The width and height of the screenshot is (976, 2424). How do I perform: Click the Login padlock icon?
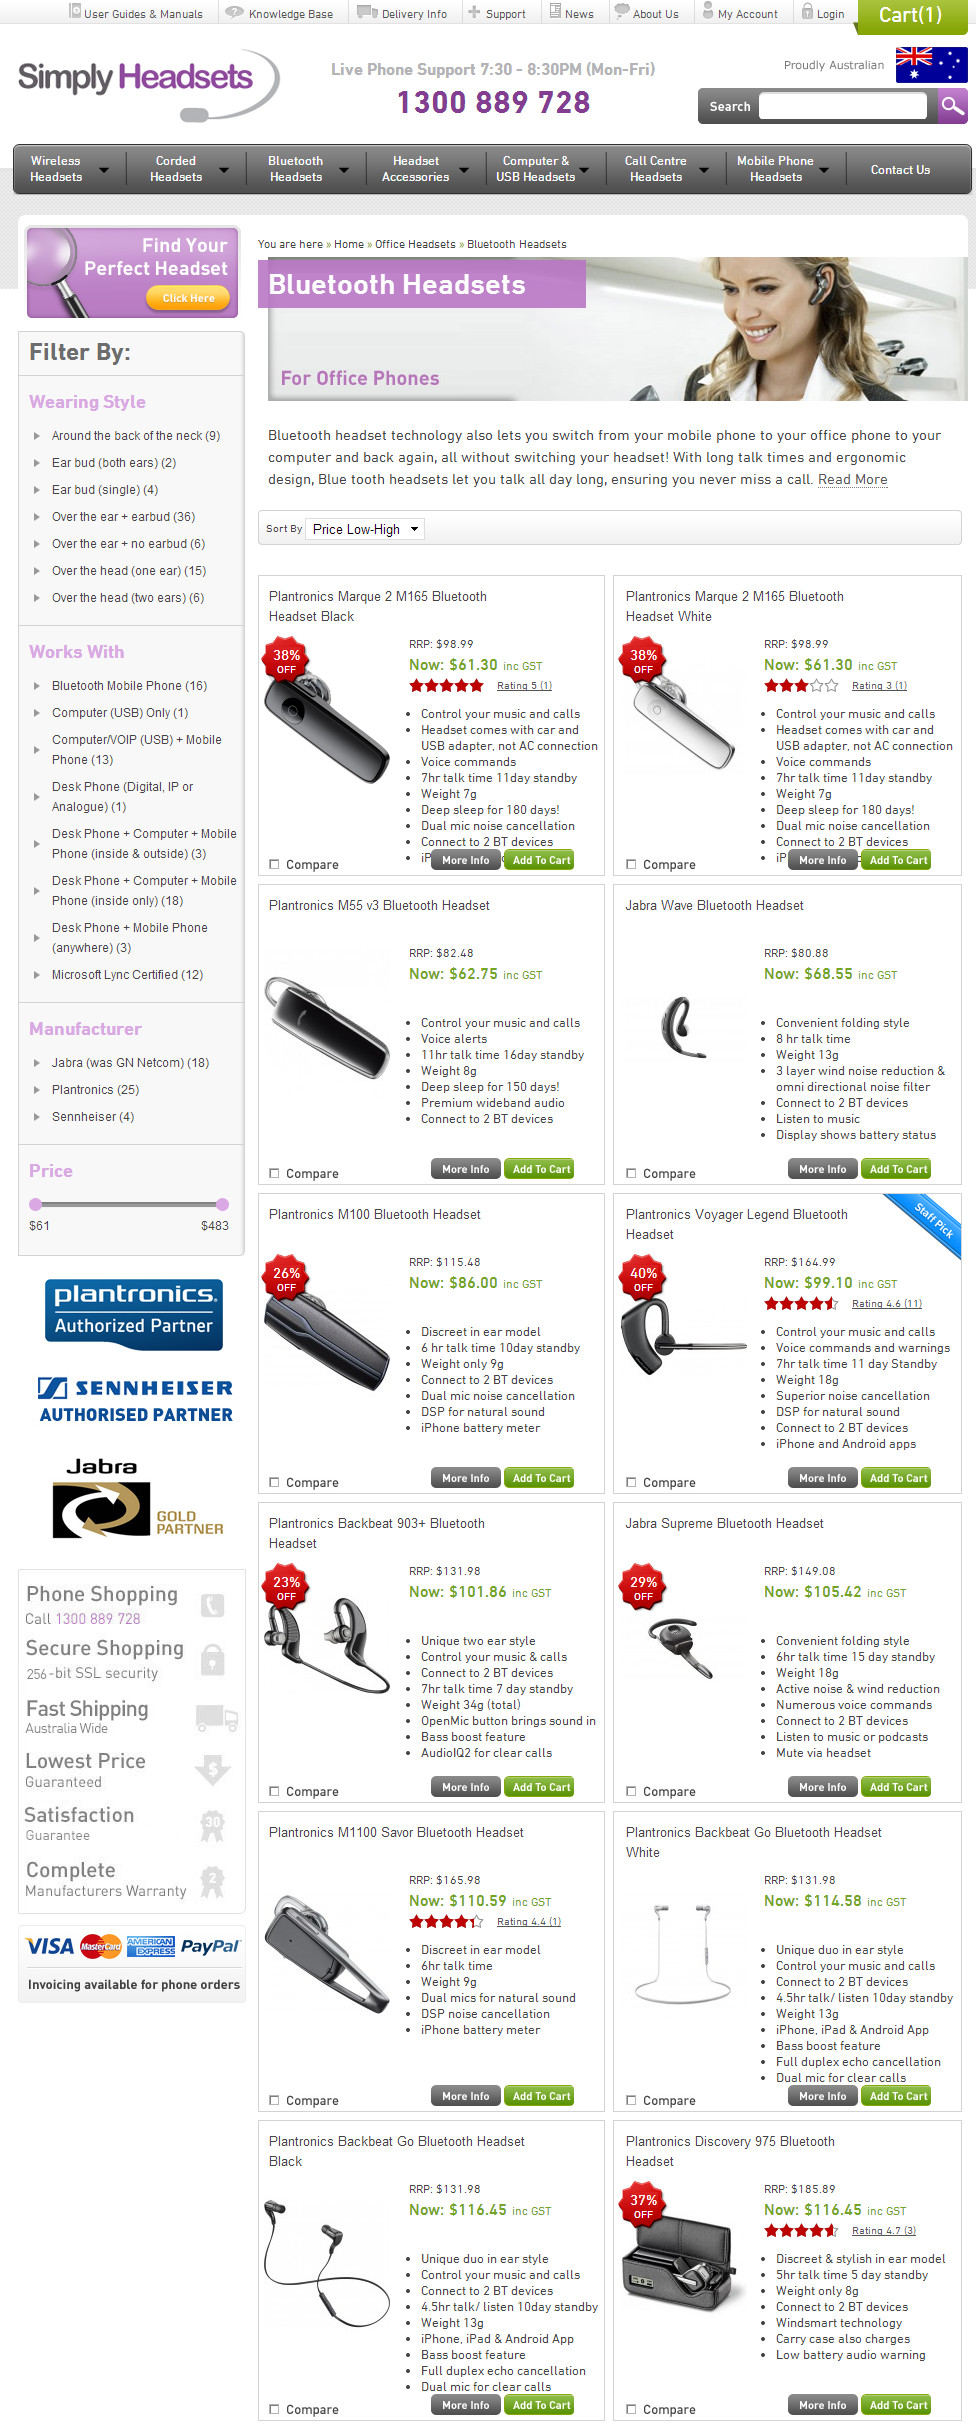click(x=807, y=11)
